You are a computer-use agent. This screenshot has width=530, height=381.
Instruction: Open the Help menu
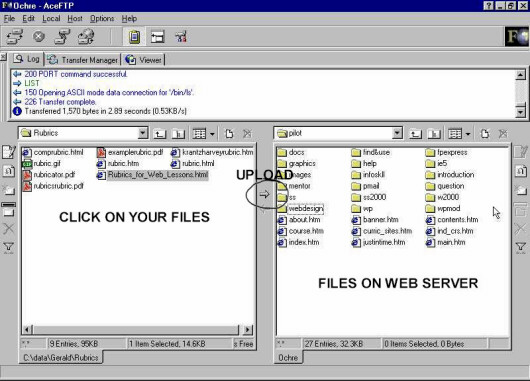pyautogui.click(x=129, y=19)
